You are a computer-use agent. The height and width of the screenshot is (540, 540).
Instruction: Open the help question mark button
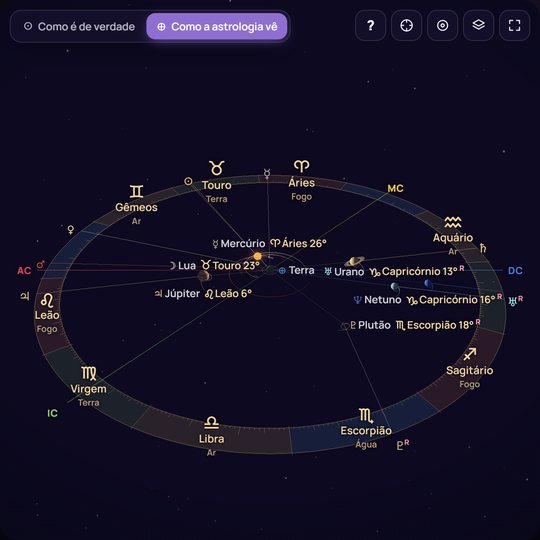[x=370, y=25]
